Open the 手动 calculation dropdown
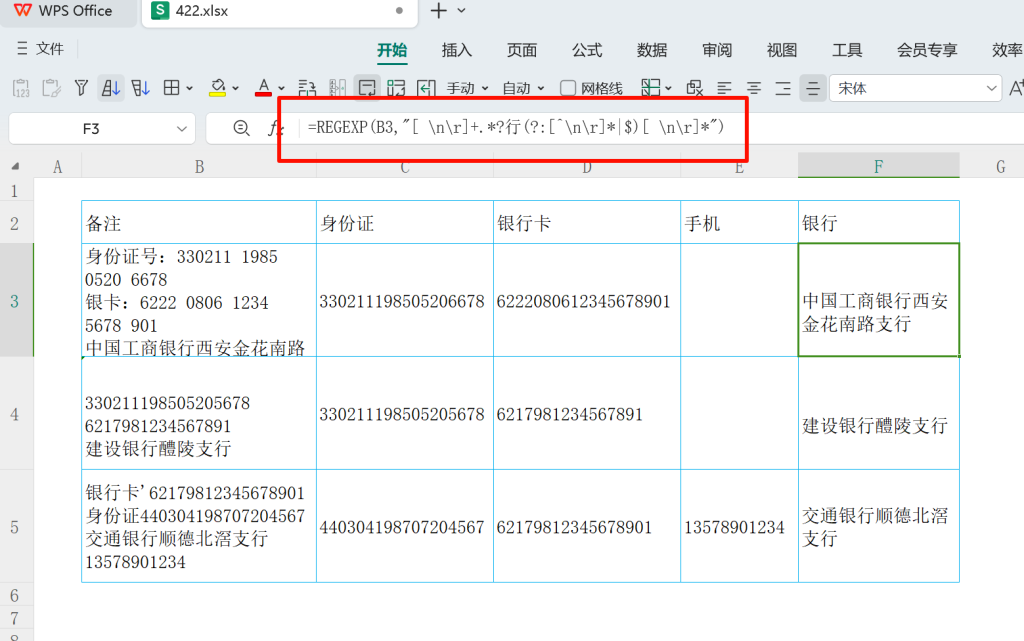 pos(467,88)
